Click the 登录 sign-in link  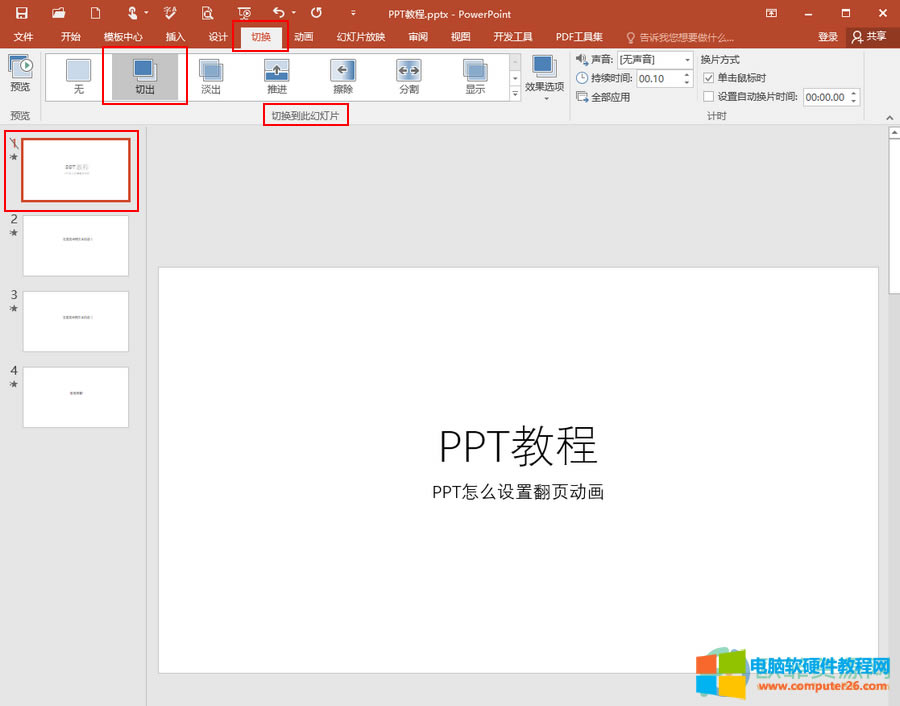[x=828, y=37]
